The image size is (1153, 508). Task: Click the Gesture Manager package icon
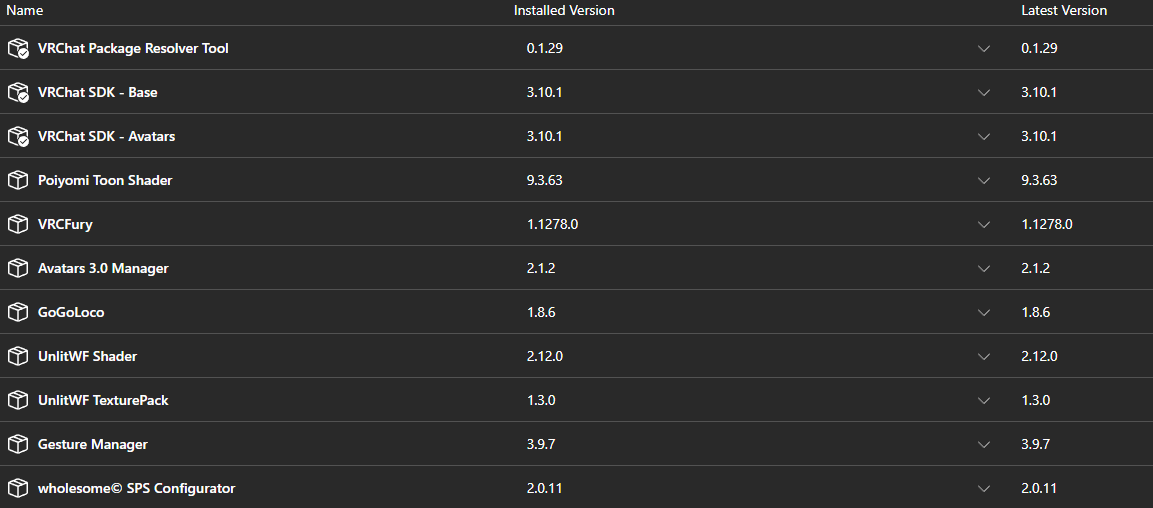[18, 444]
